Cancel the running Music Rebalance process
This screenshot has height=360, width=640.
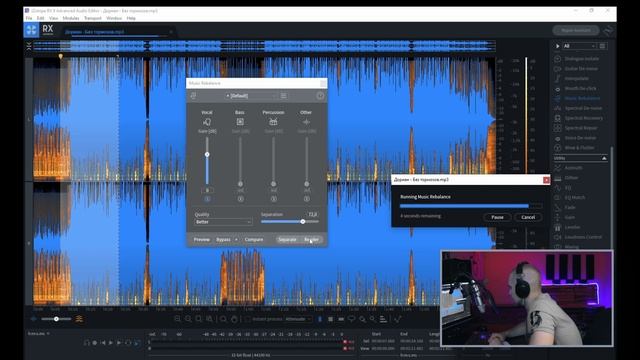[528, 217]
